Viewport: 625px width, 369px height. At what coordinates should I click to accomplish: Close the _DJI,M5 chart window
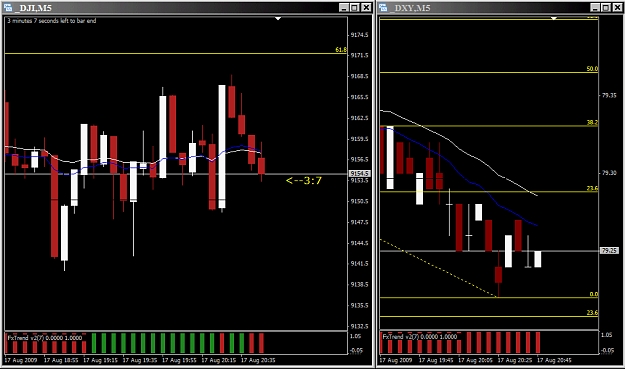366,8
